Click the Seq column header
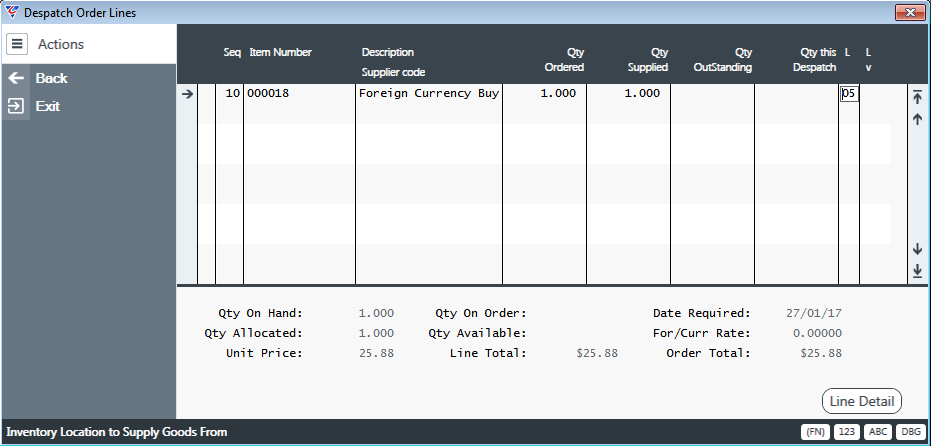 232,52
